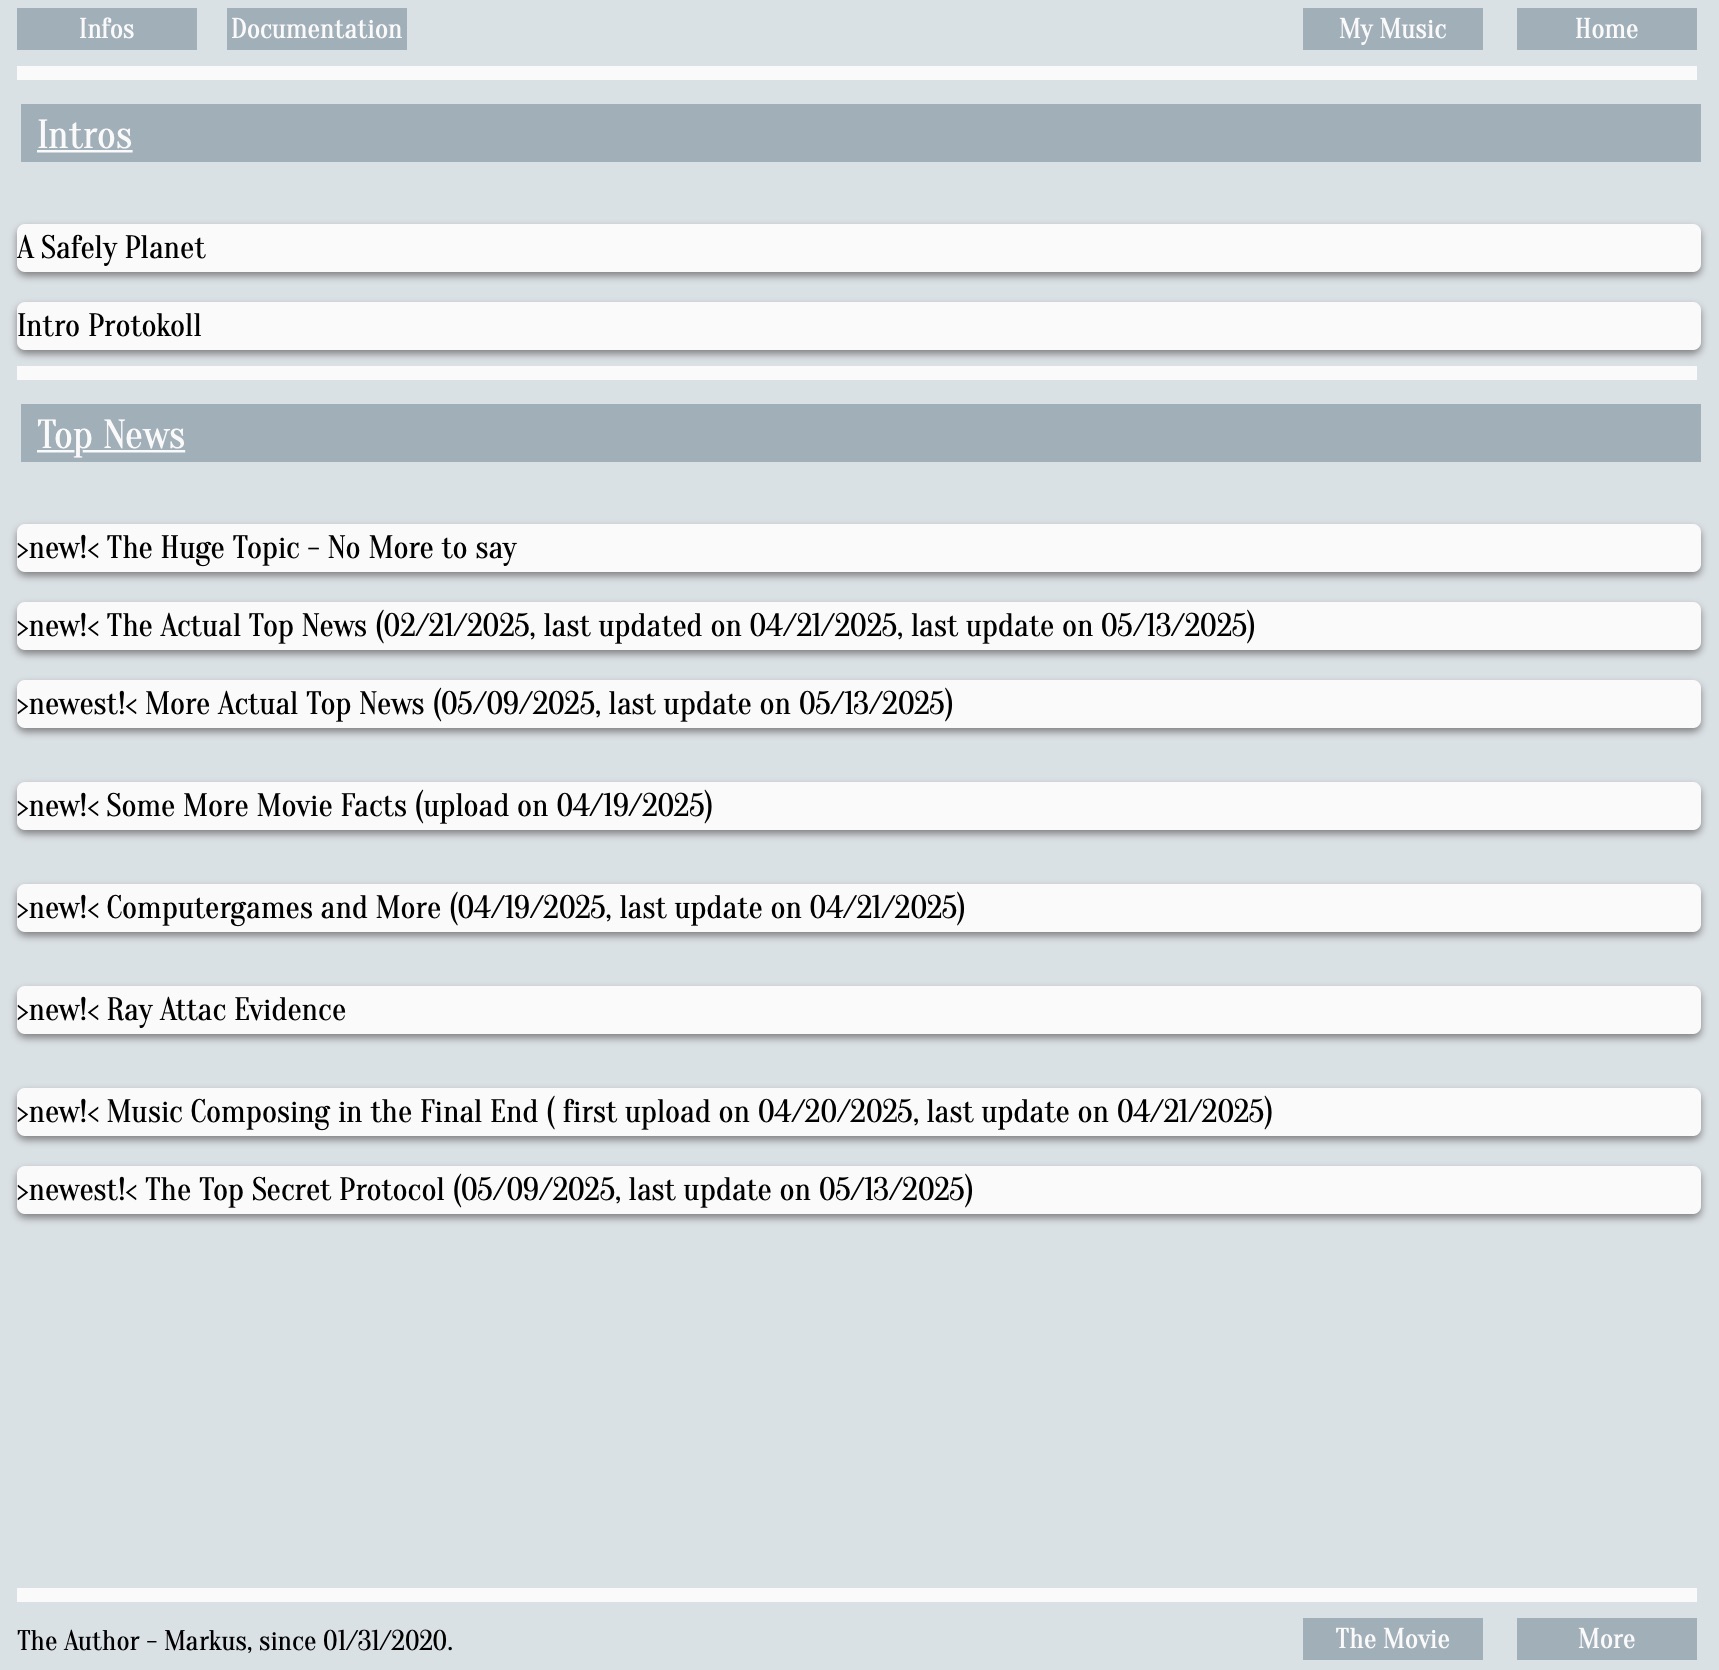Go to the Documentation page
The image size is (1719, 1670).
point(316,29)
